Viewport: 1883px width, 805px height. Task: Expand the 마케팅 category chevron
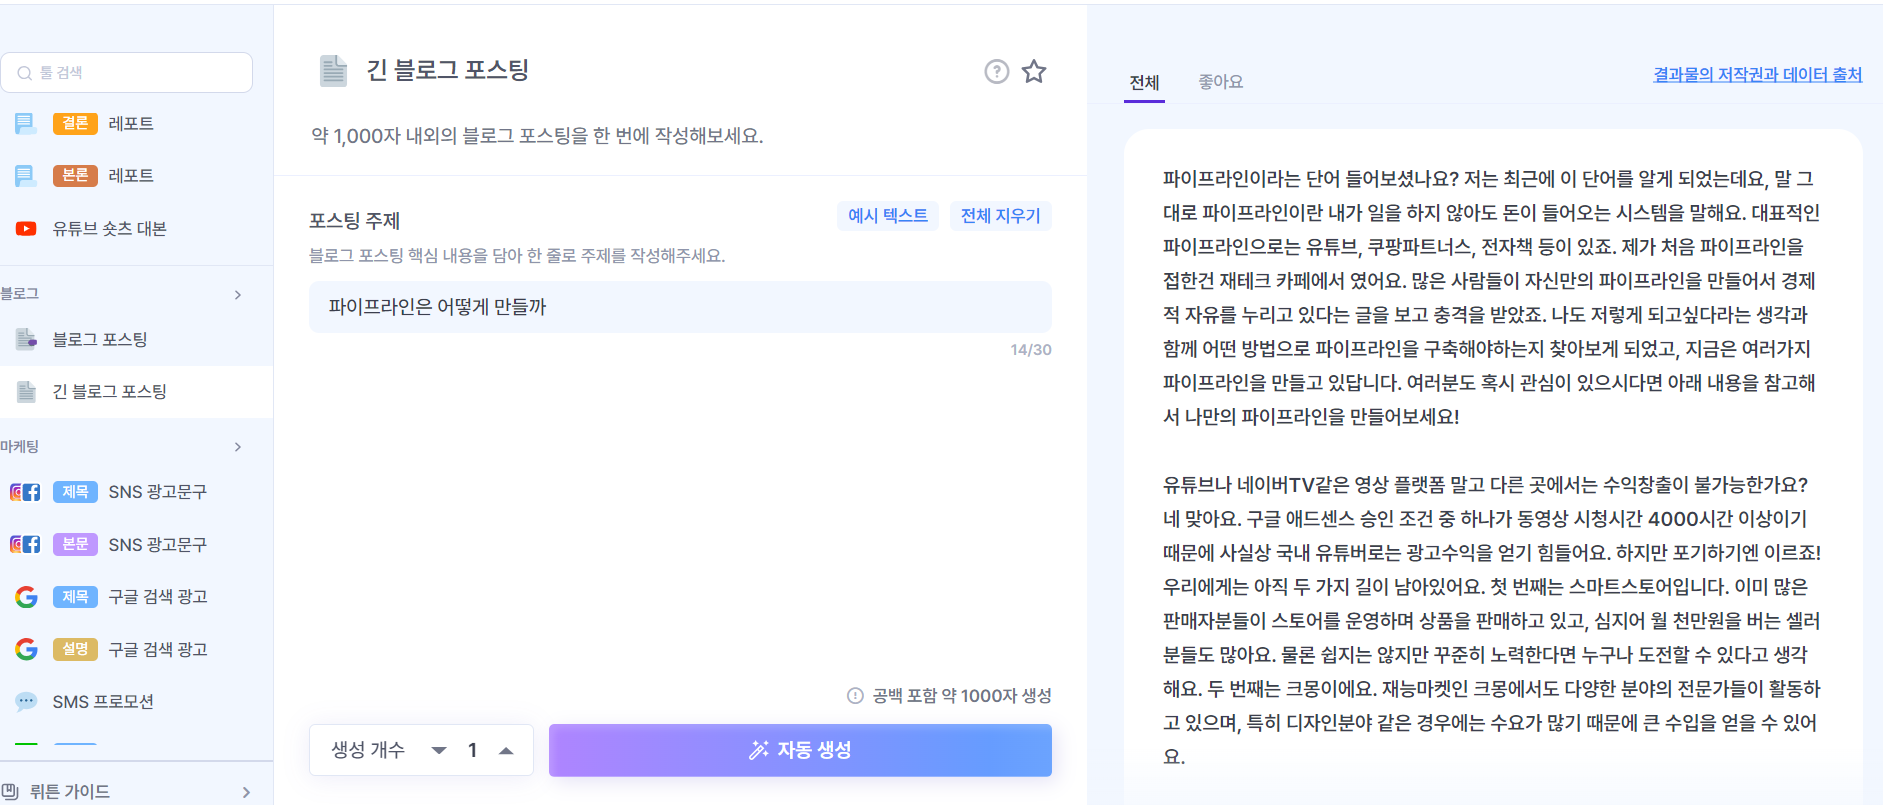[x=238, y=446]
